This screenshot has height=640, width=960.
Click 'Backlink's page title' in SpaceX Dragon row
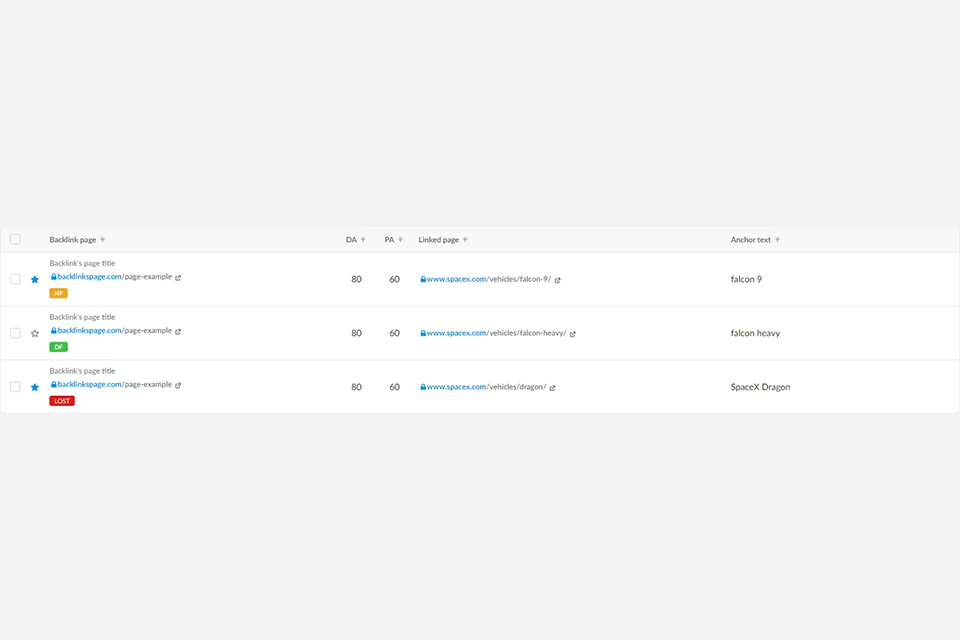82,371
